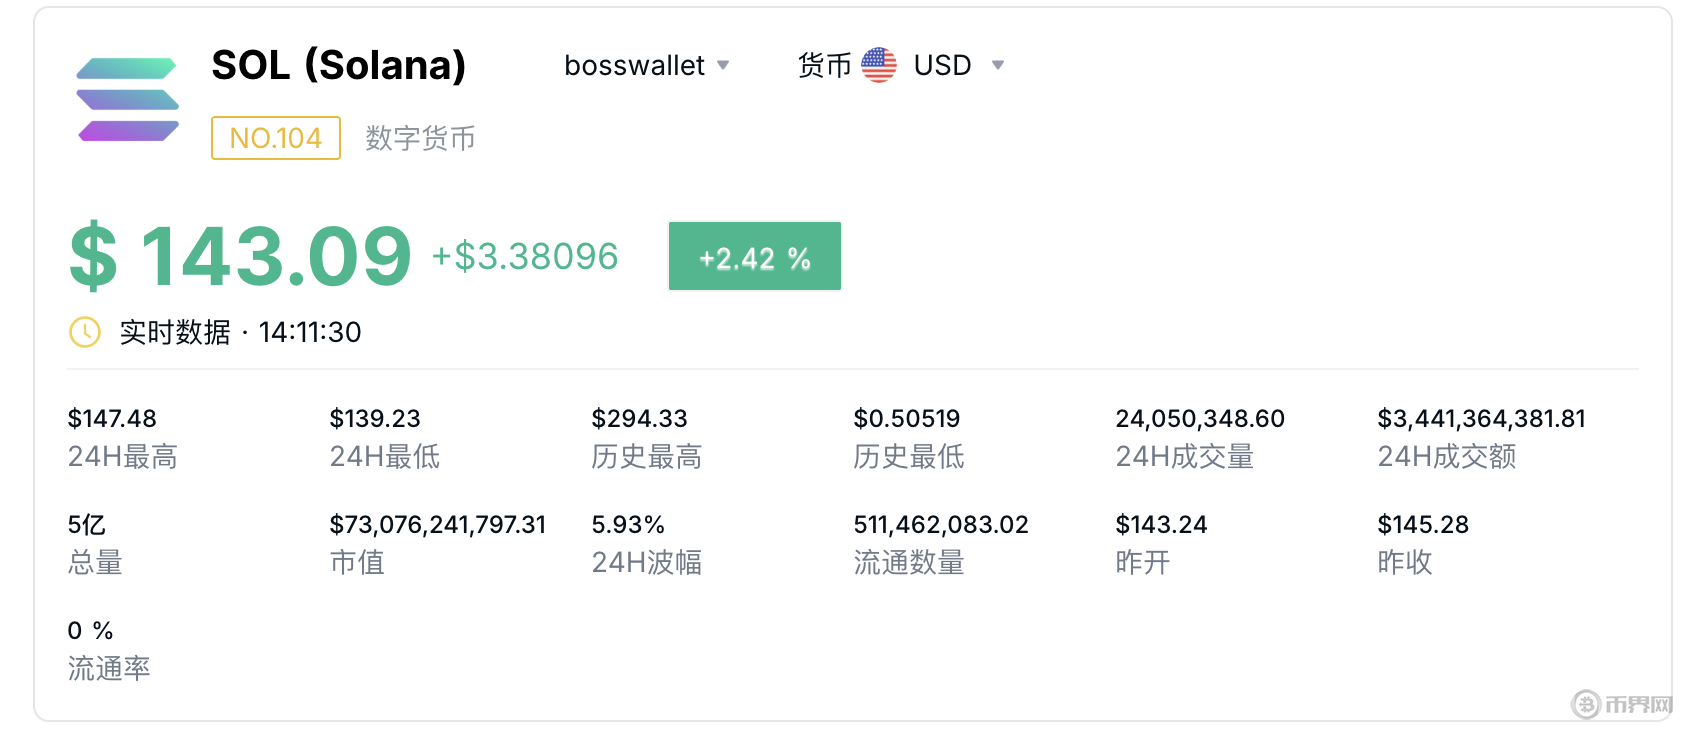Click the 币界网 watermark logo
The width and height of the screenshot is (1684, 732).
[x=1622, y=704]
